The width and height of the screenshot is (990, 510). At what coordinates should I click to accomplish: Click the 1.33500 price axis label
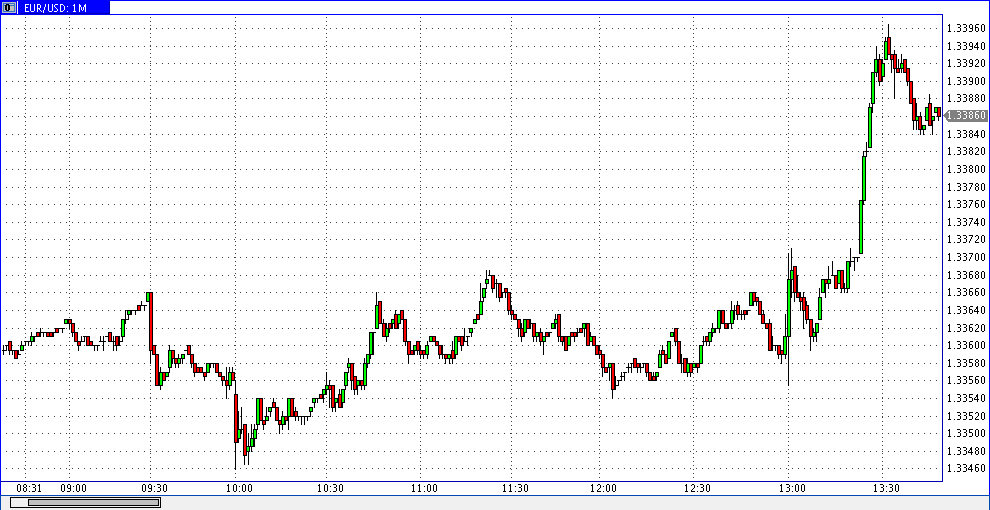click(967, 433)
